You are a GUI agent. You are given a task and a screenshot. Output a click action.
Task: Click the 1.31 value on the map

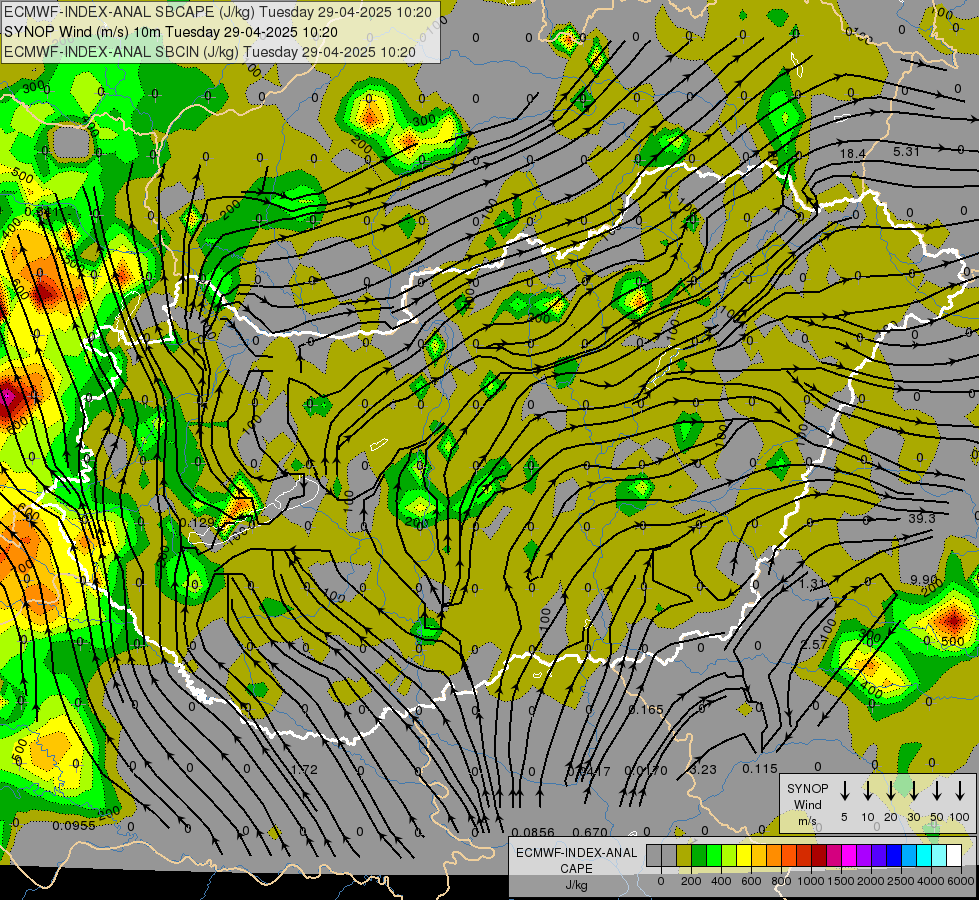point(813,583)
